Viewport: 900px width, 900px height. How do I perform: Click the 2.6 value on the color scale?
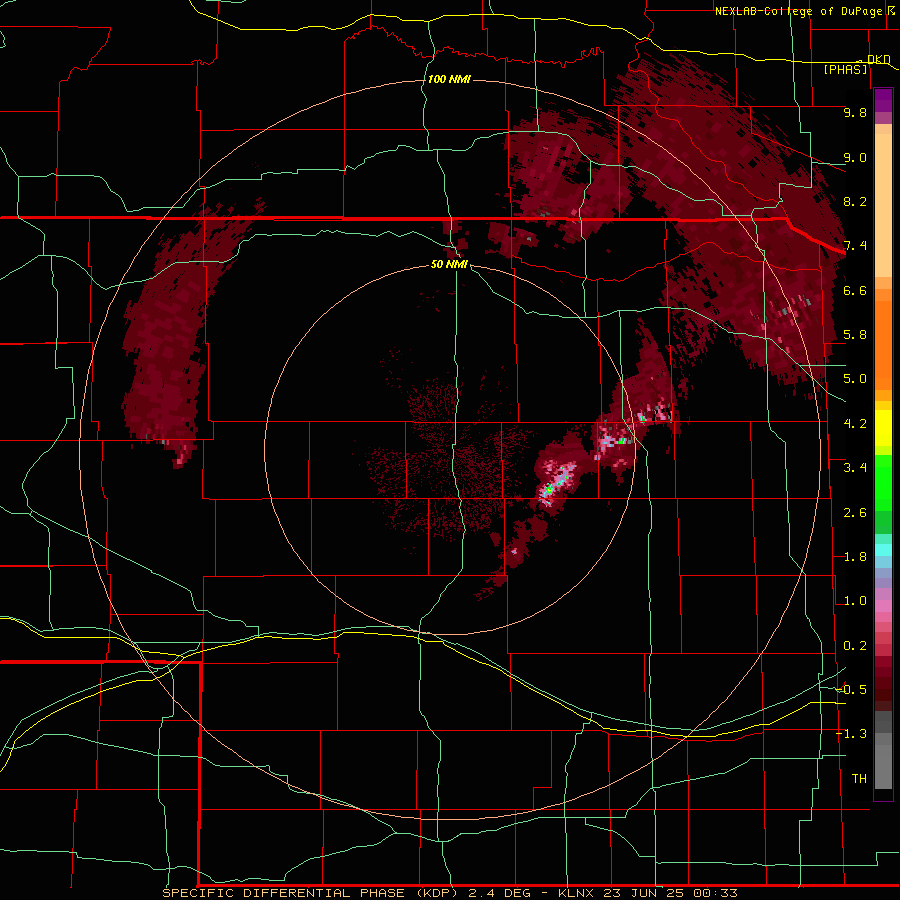pos(855,513)
